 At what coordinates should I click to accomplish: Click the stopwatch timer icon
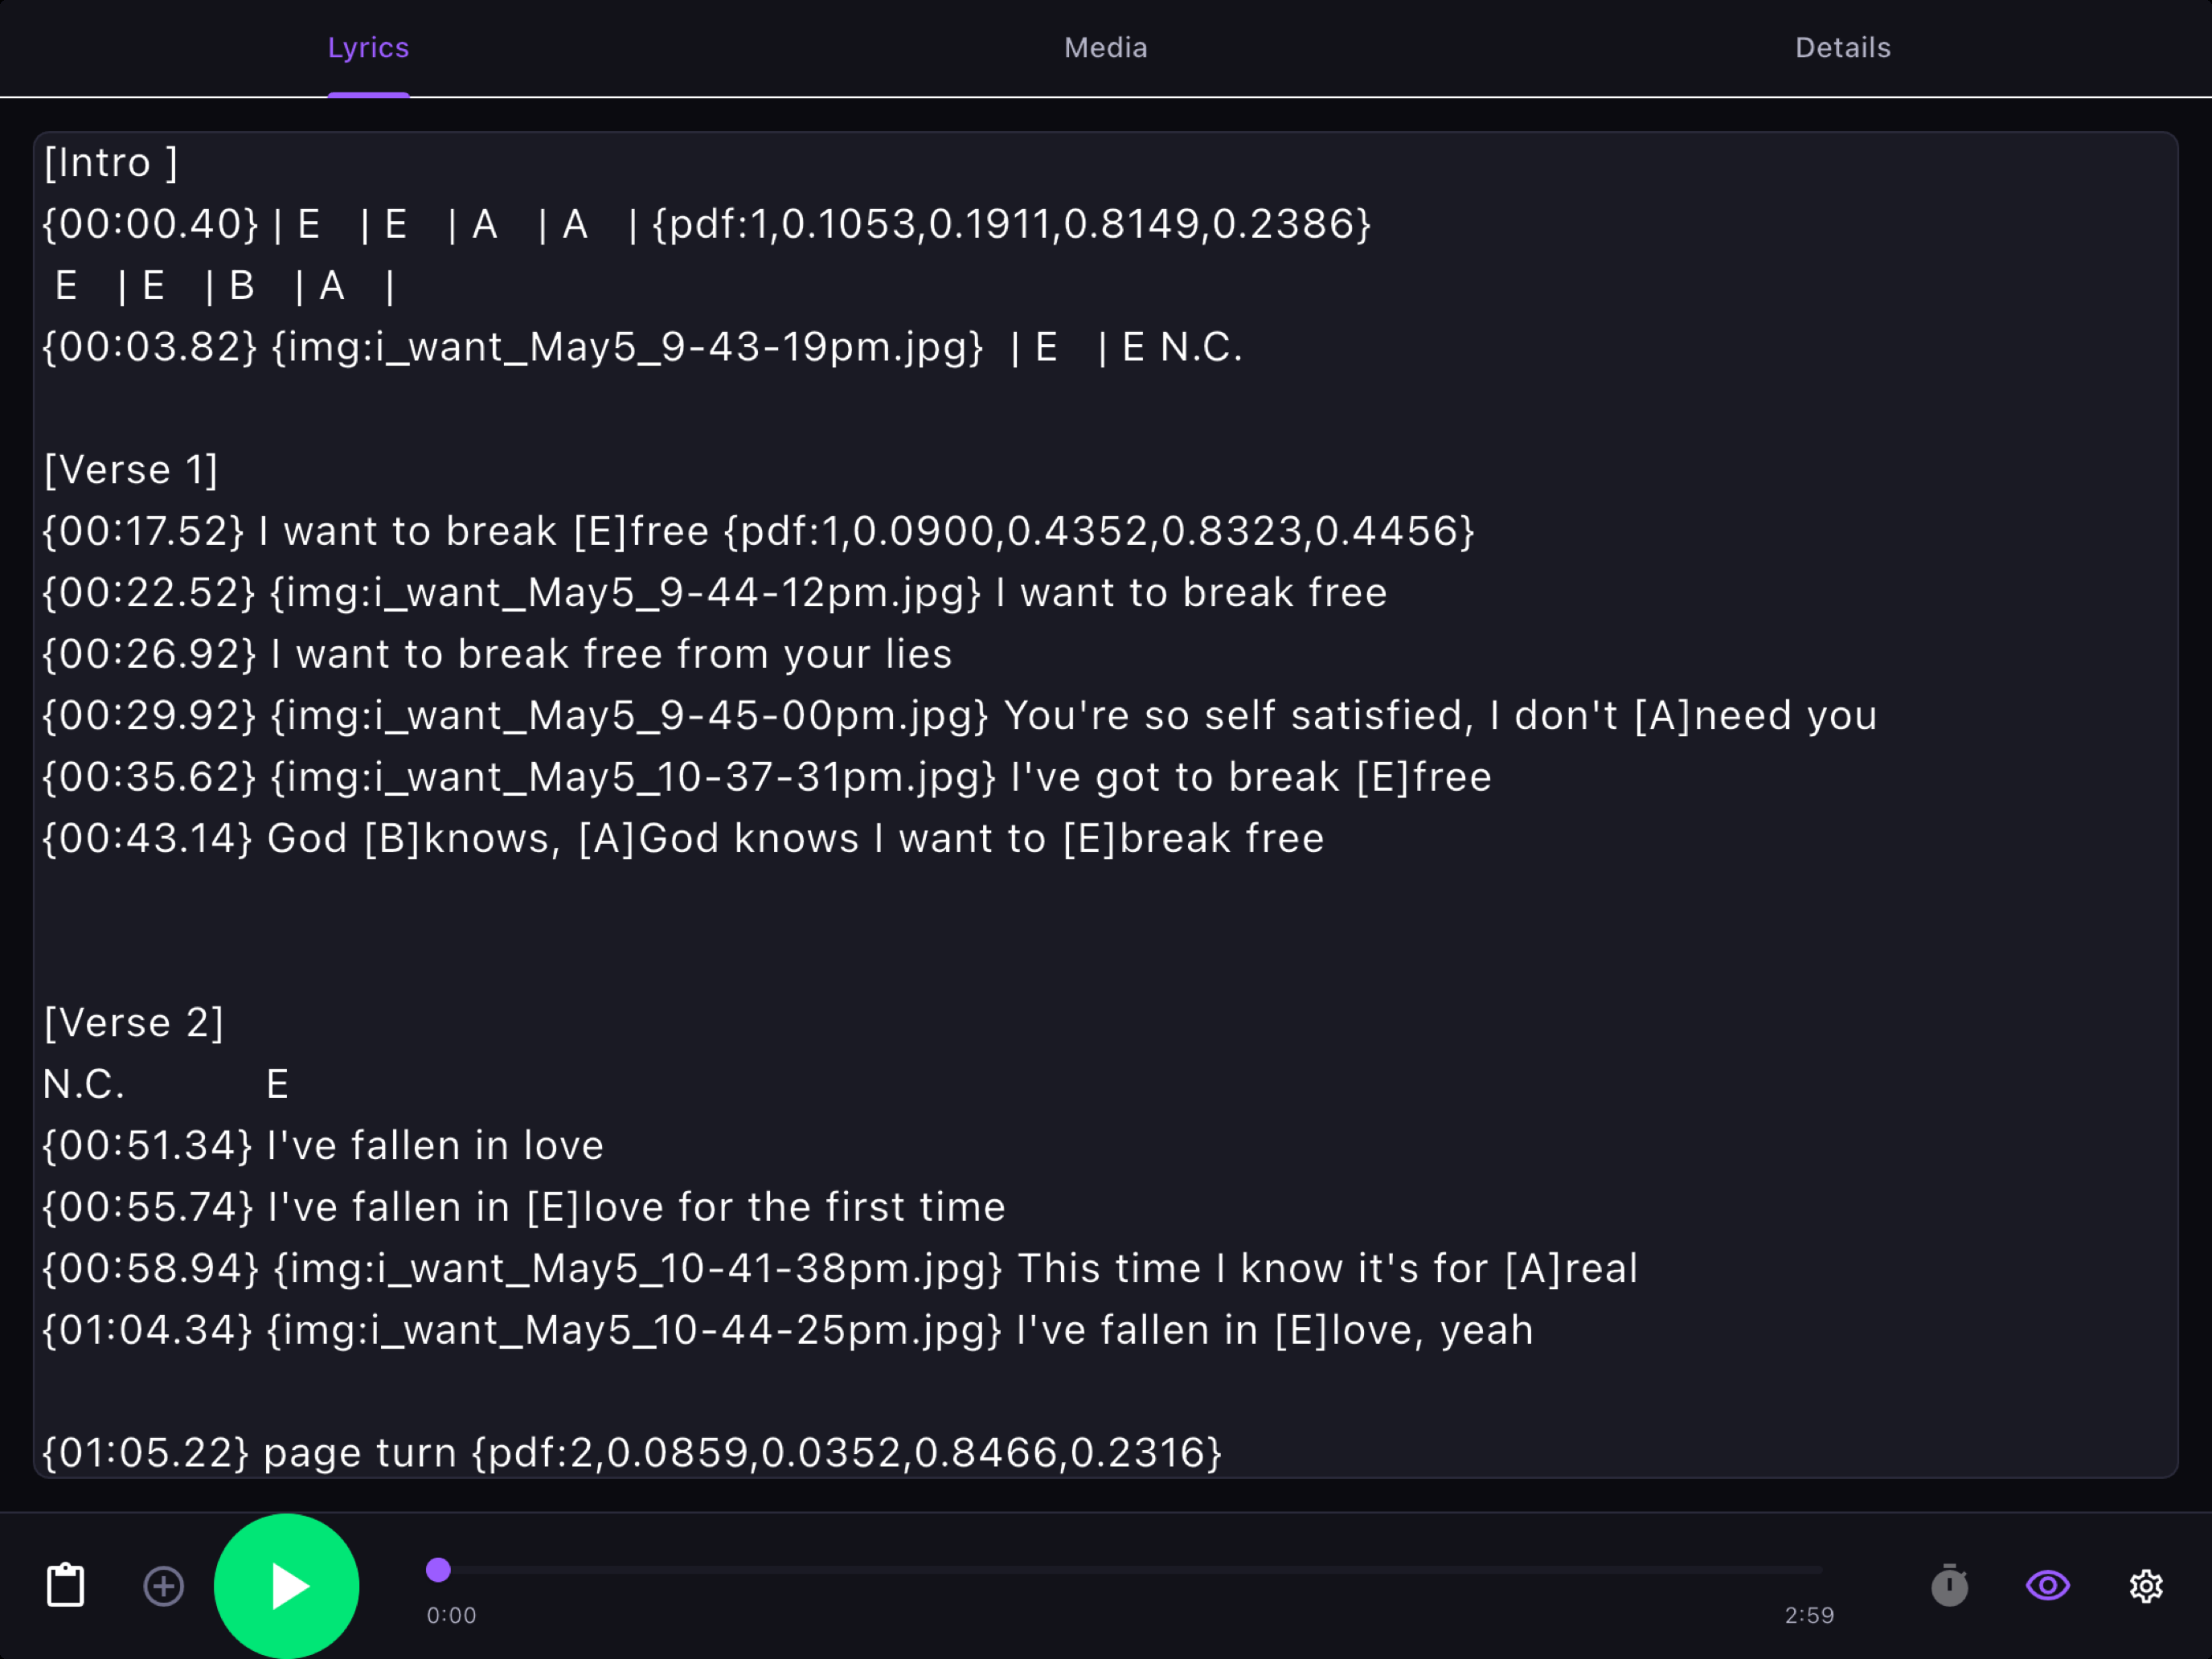click(x=1949, y=1585)
